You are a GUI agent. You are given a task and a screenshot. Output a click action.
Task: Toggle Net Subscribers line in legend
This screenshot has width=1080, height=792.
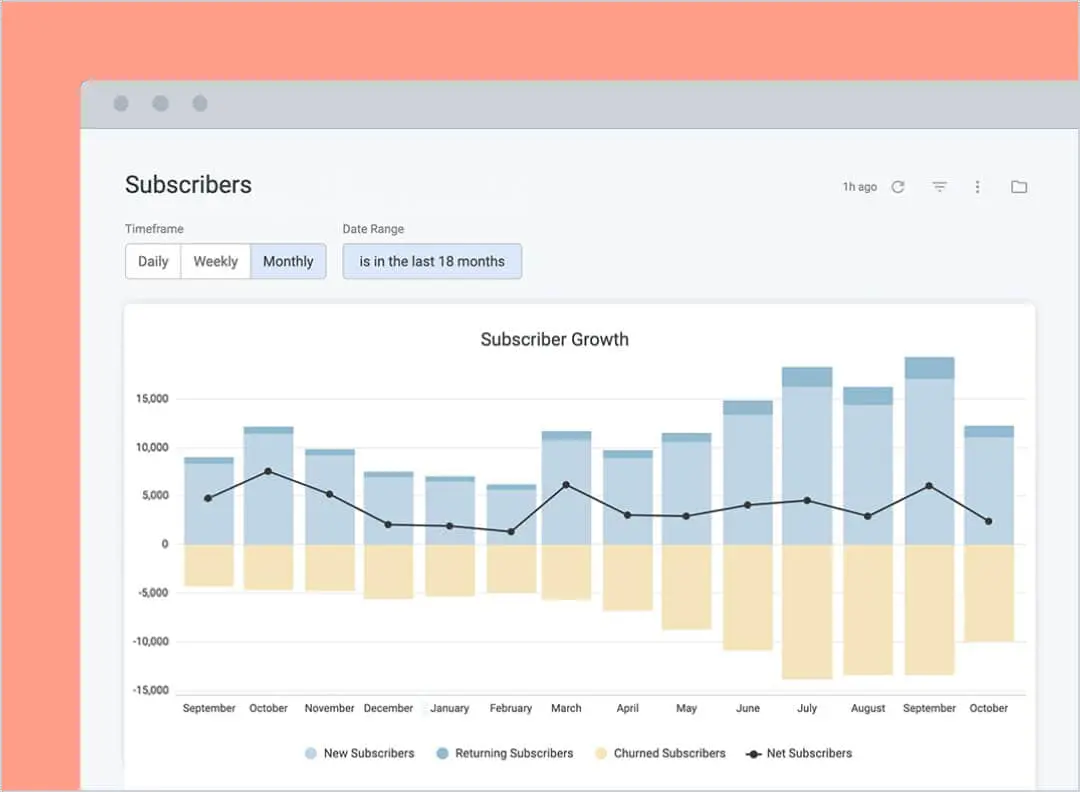[x=799, y=753]
